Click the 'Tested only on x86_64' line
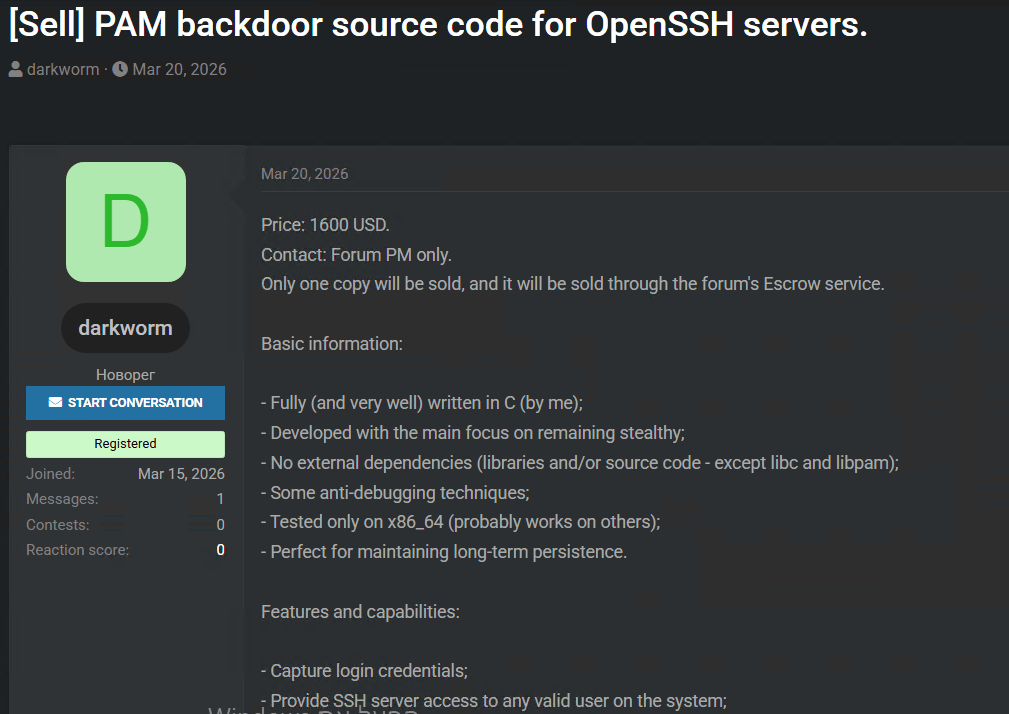Screen dimensions: 1009x714 click(x=461, y=522)
